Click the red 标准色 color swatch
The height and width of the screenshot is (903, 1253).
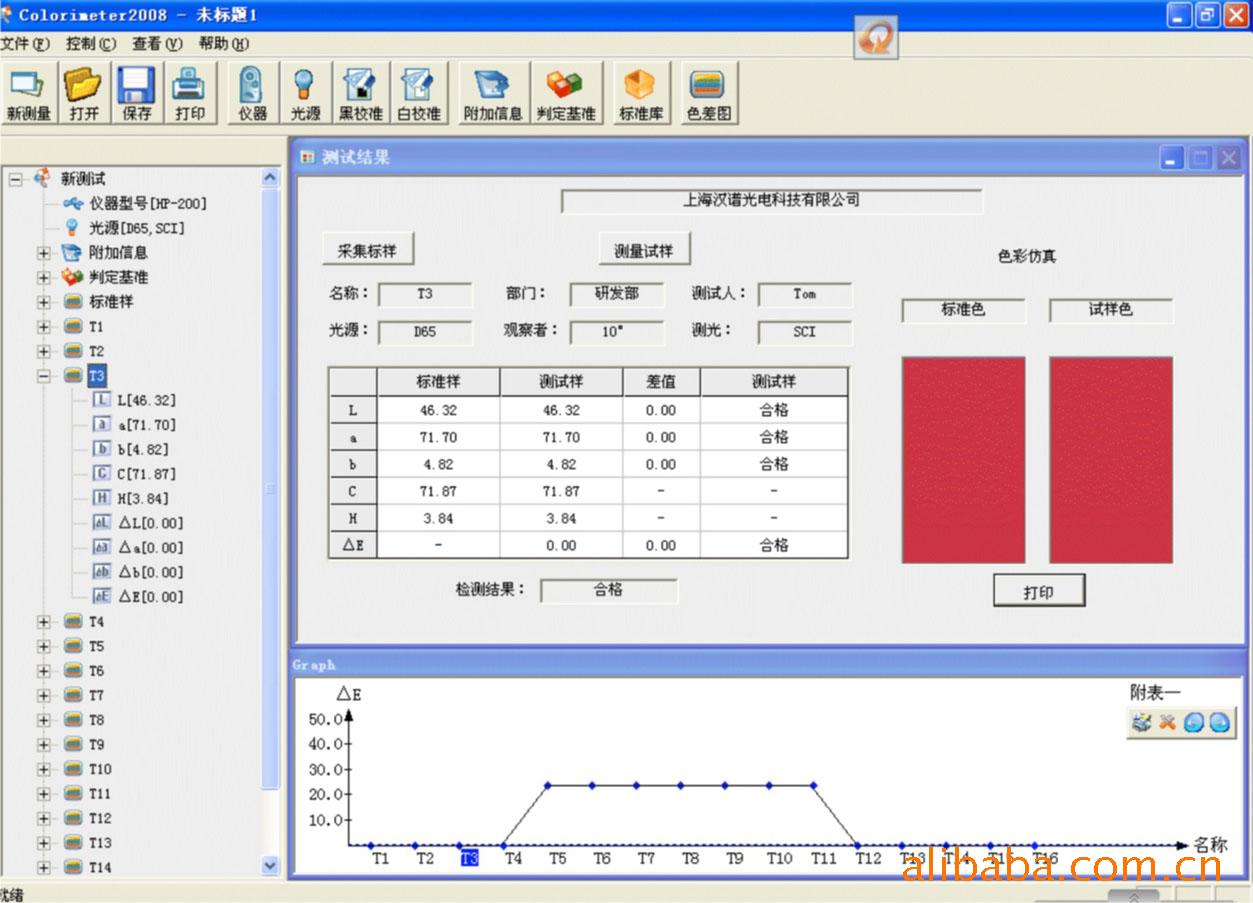click(963, 460)
